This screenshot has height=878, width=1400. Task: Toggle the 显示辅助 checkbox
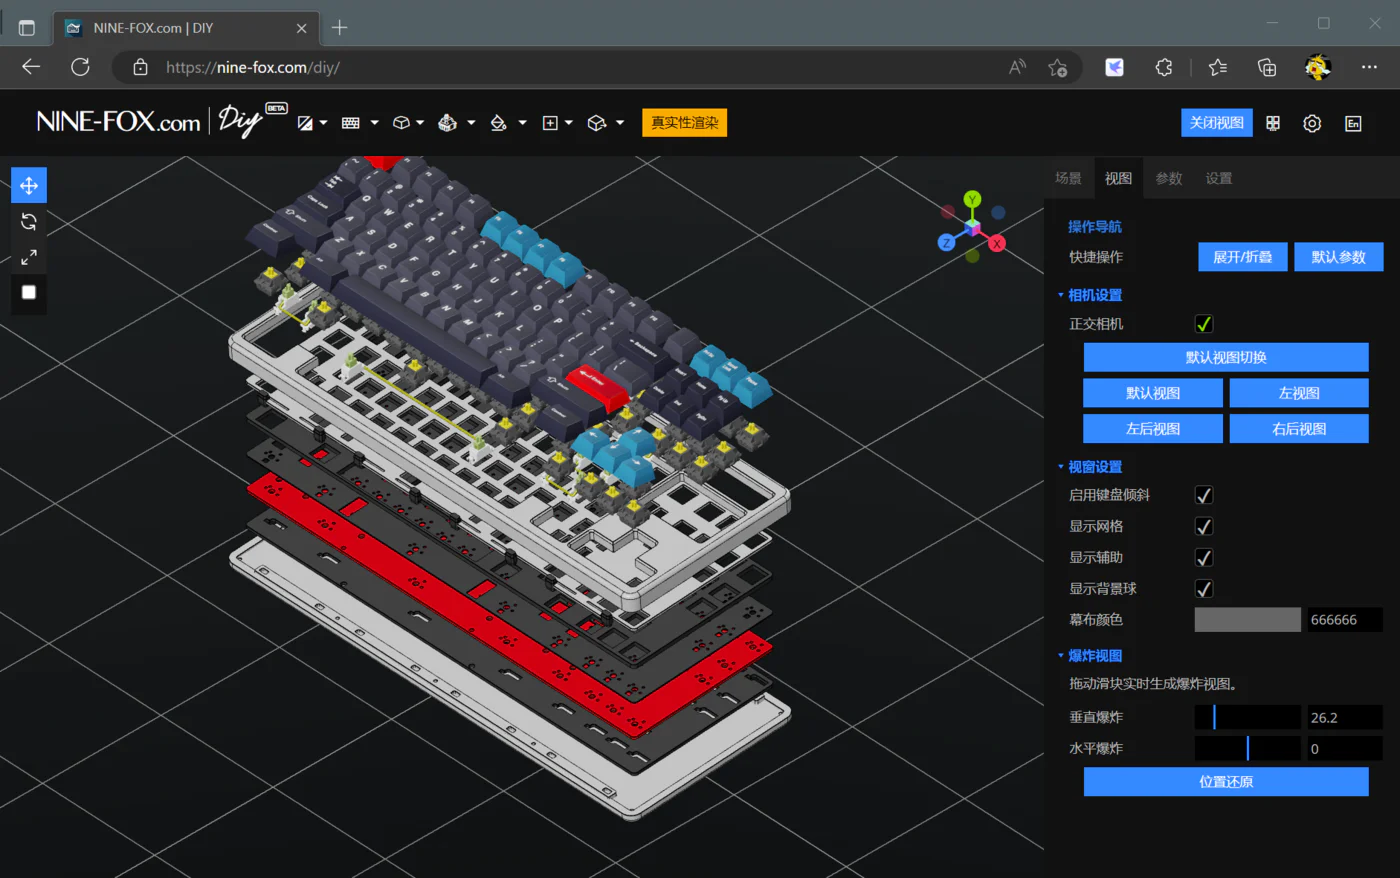click(1204, 558)
